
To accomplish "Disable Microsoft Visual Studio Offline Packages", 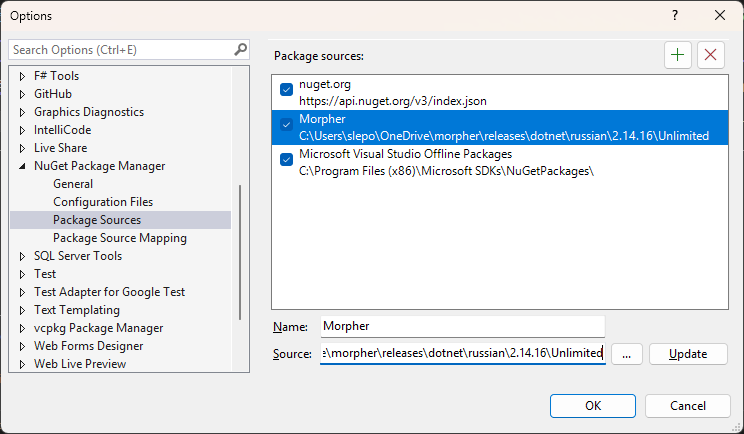I will coord(287,160).
